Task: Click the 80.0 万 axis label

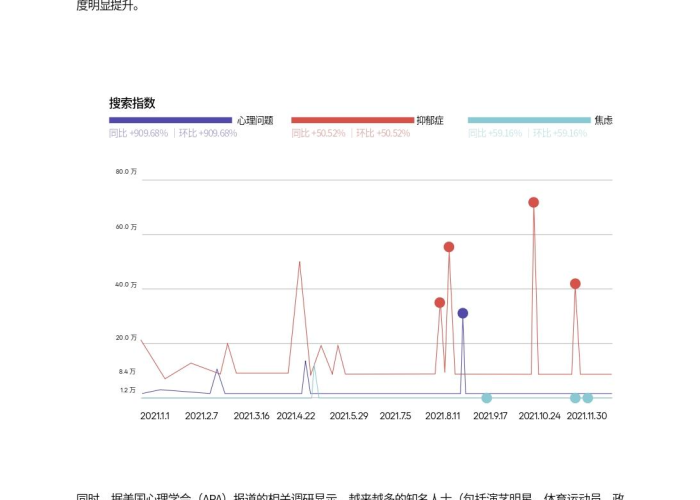Action: [x=126, y=171]
